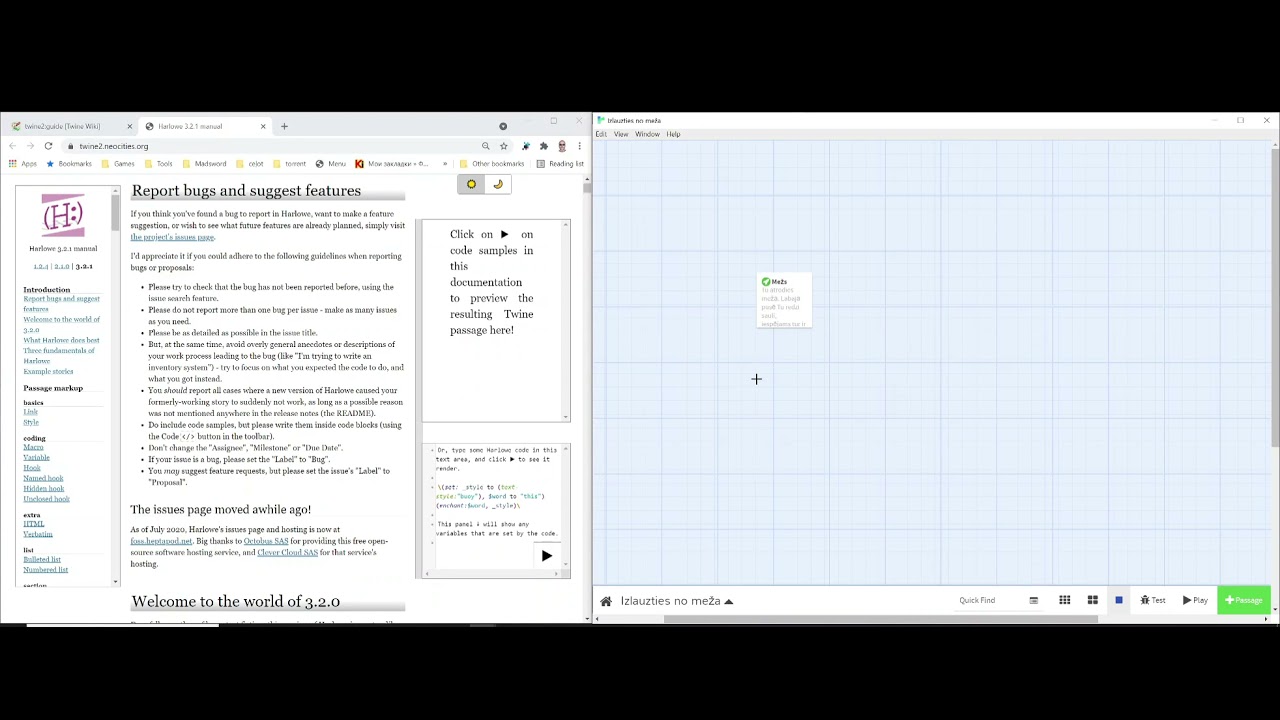This screenshot has width=1280, height=720.
Task: Open the project's issues page link
Action: pos(172,237)
